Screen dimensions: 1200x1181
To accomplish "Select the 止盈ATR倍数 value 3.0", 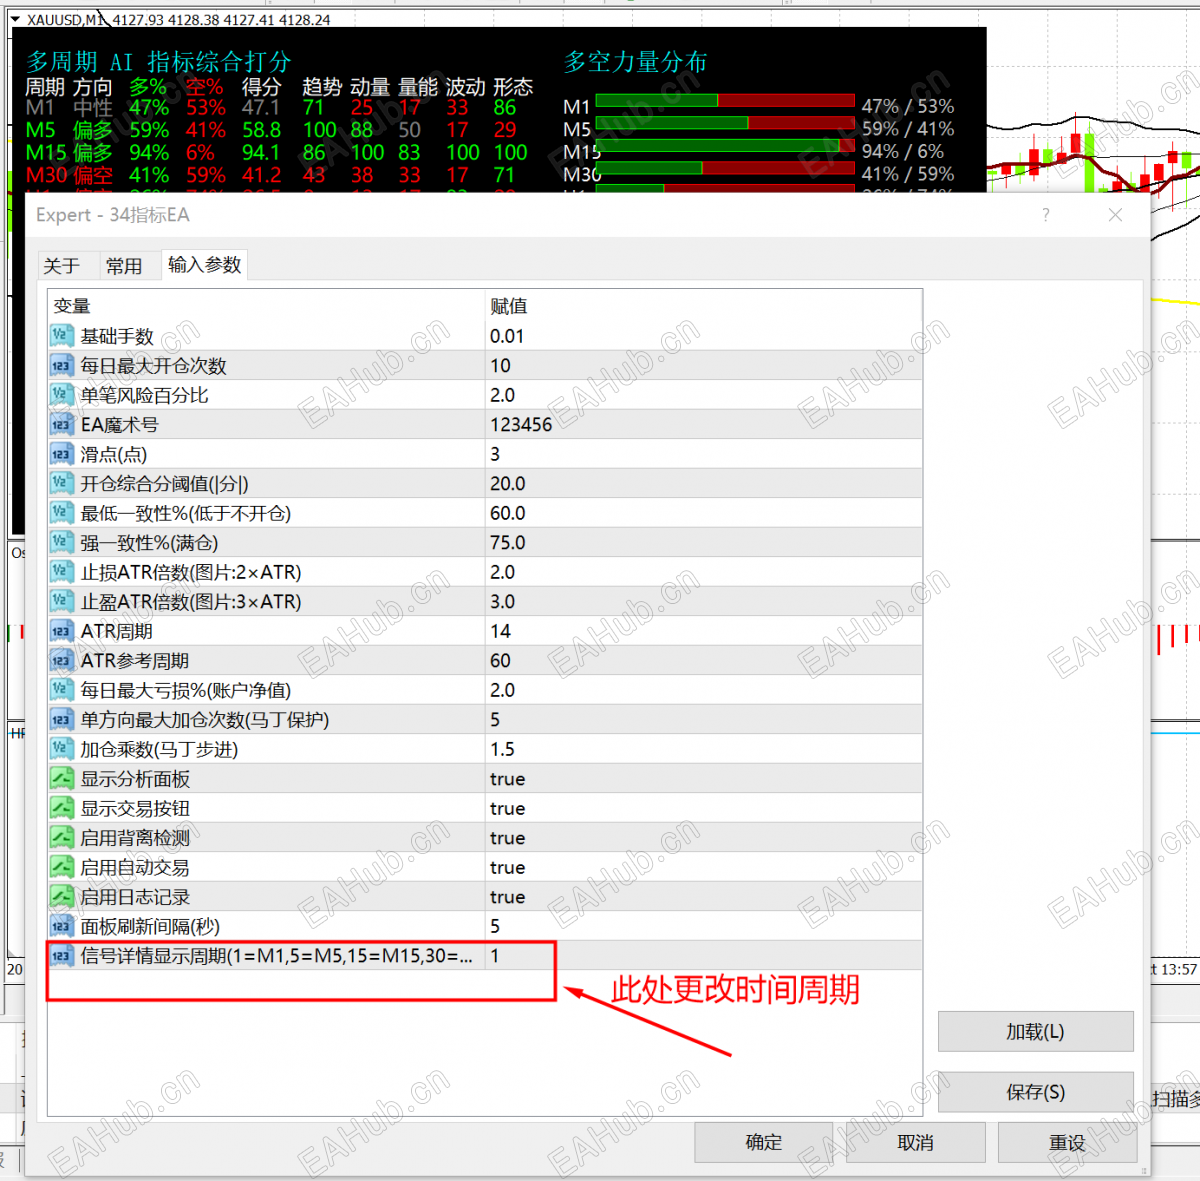I will point(502,602).
